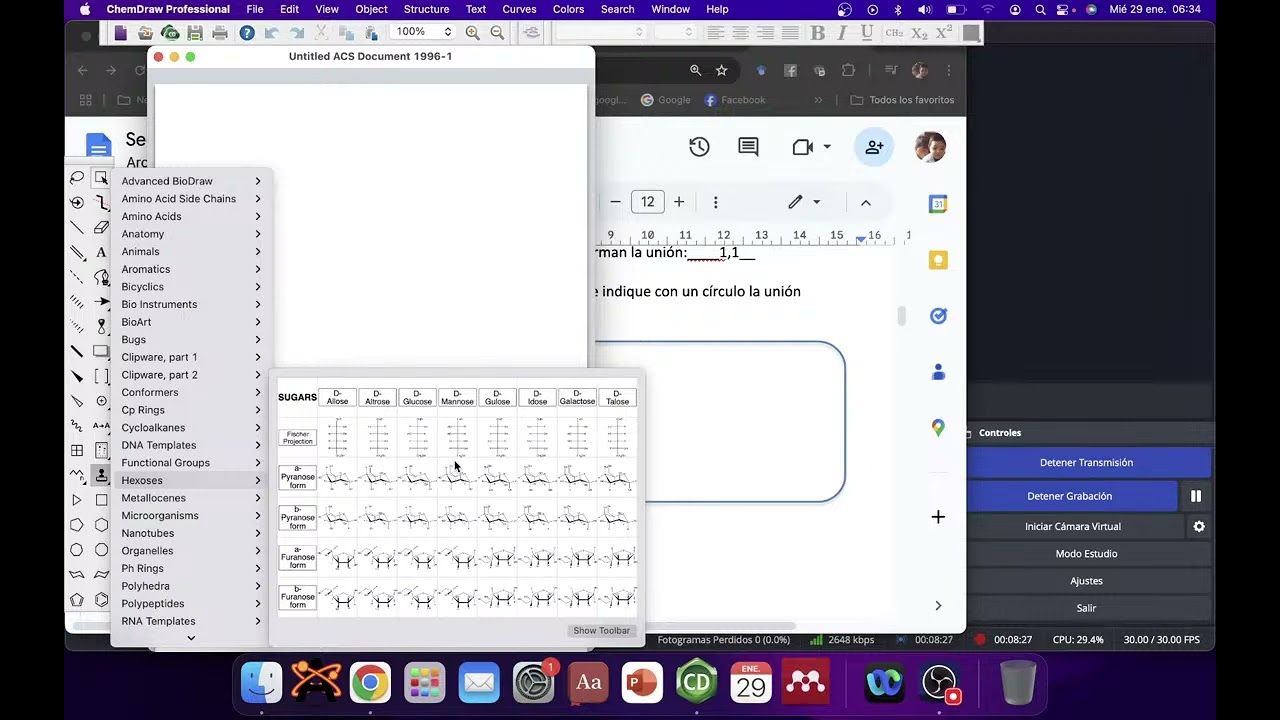This screenshot has height=720, width=1280.
Task: Select the Templates stamp tool
Action: click(101, 476)
